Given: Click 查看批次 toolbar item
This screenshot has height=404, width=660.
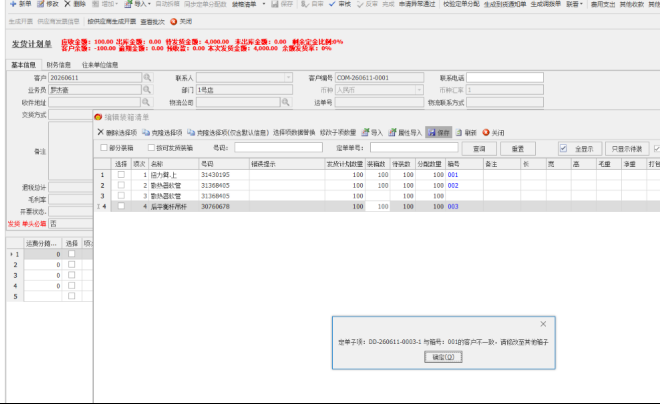Looking at the screenshot, I should (152, 21).
